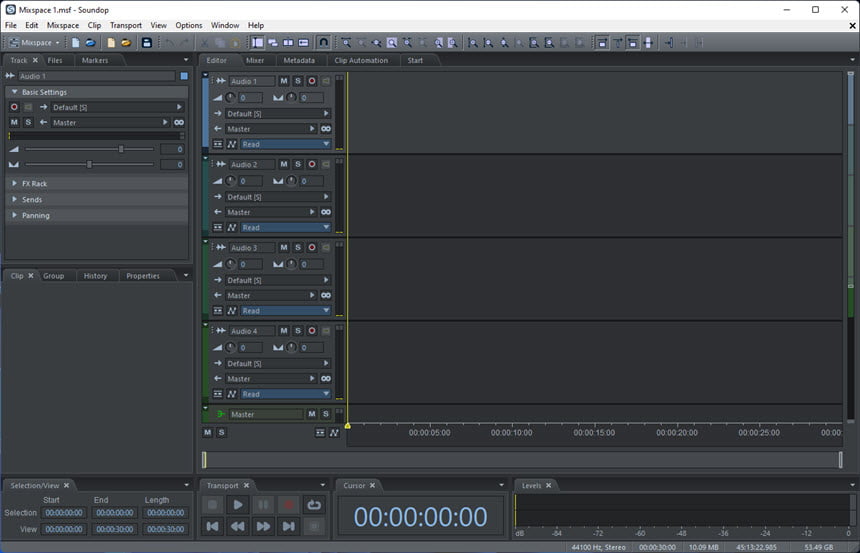Switch to the Clip Automation tab
The image size is (860, 553).
click(361, 60)
